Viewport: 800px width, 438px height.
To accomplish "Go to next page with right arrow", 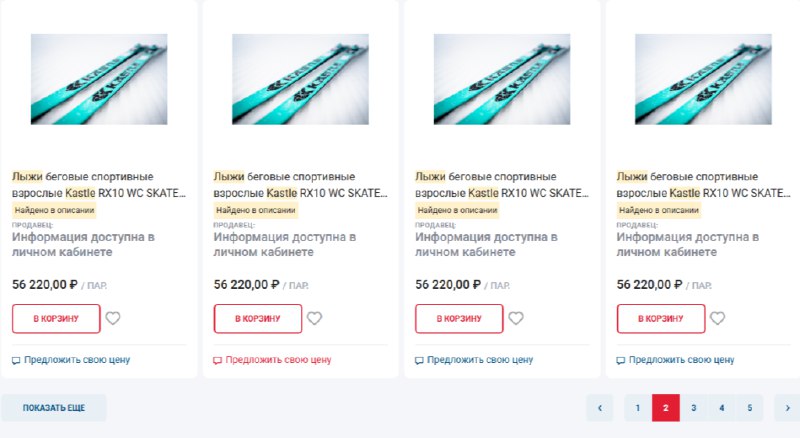I will click(x=788, y=407).
